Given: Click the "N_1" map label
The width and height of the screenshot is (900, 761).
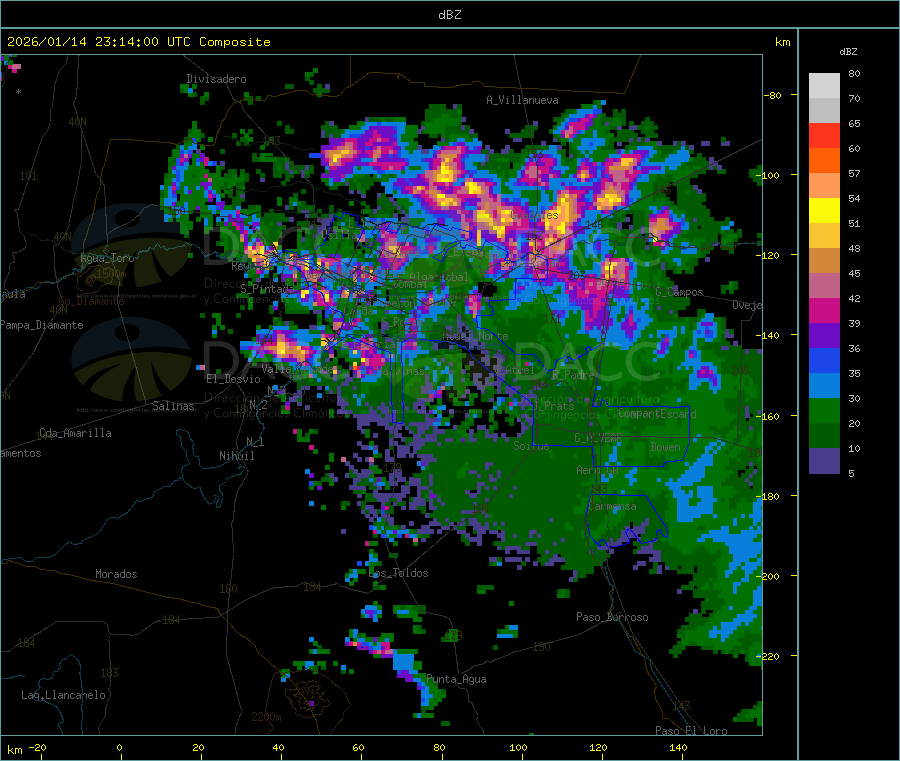Looking at the screenshot, I should click(x=255, y=442).
